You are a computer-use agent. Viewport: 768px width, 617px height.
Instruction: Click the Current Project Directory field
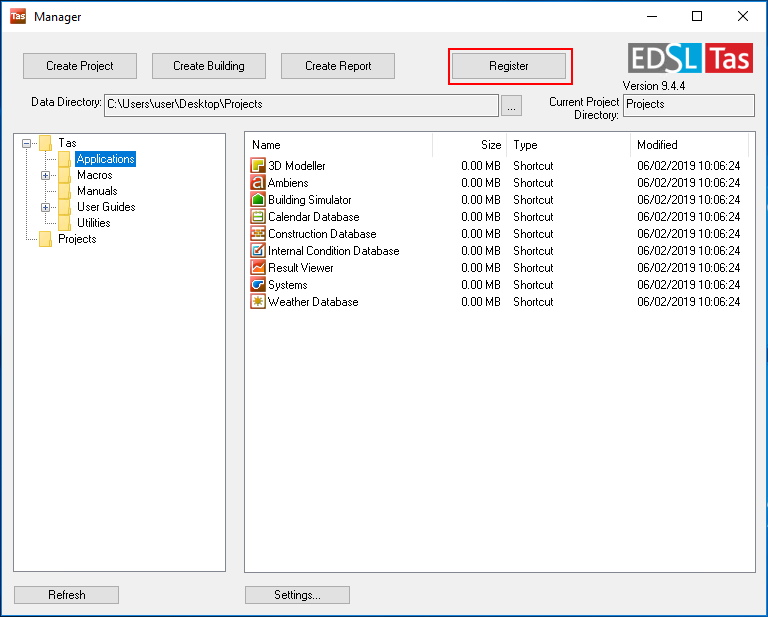point(689,105)
